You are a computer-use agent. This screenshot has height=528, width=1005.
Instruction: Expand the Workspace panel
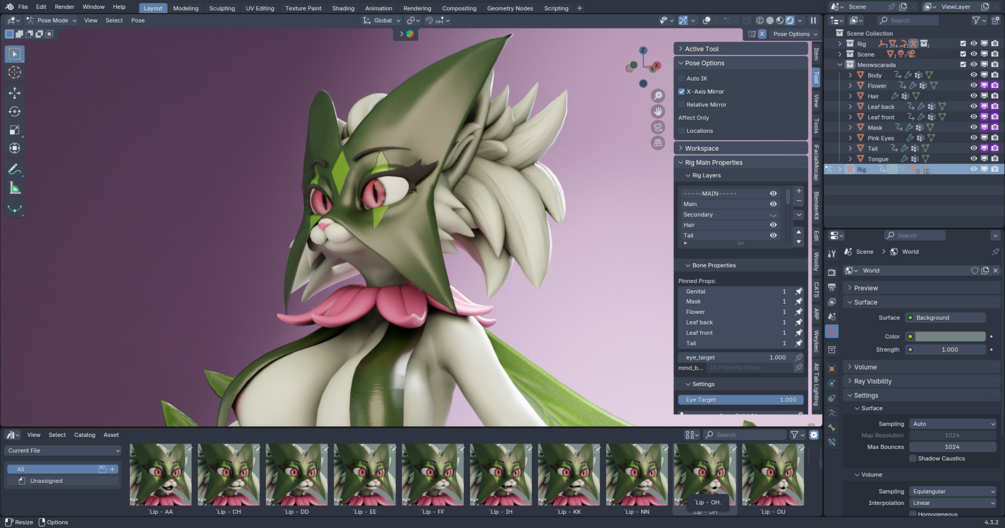(x=740, y=148)
